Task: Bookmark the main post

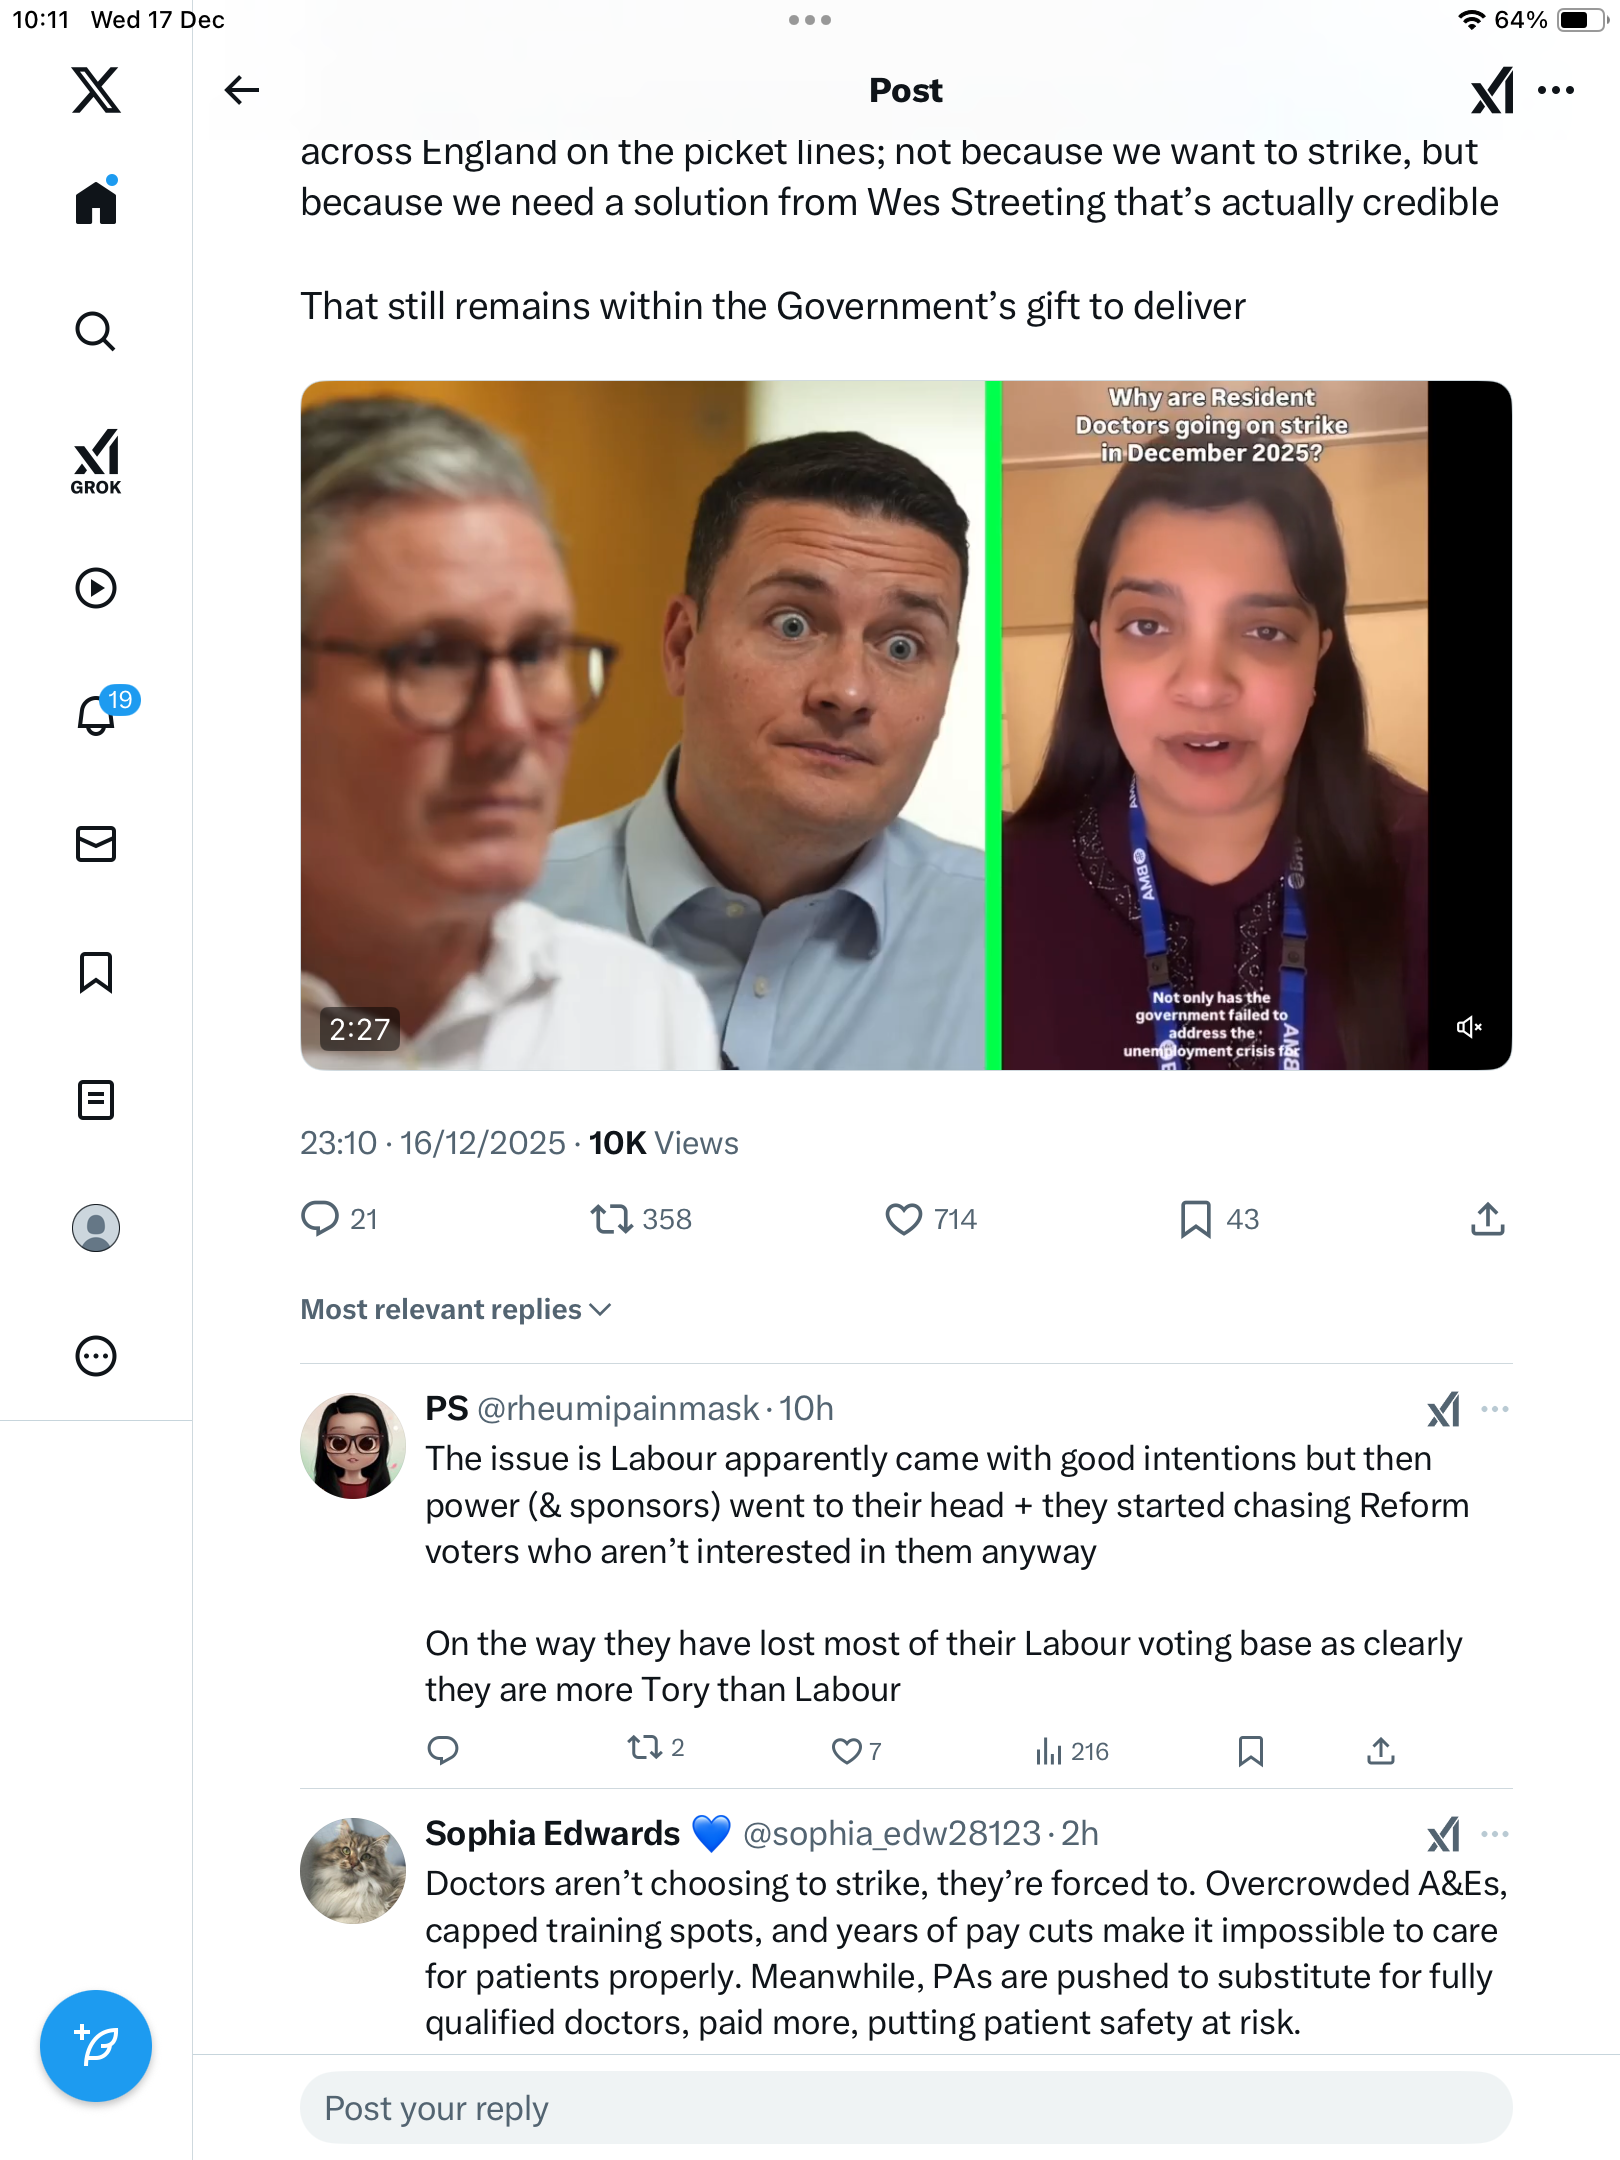Action: tap(1195, 1219)
